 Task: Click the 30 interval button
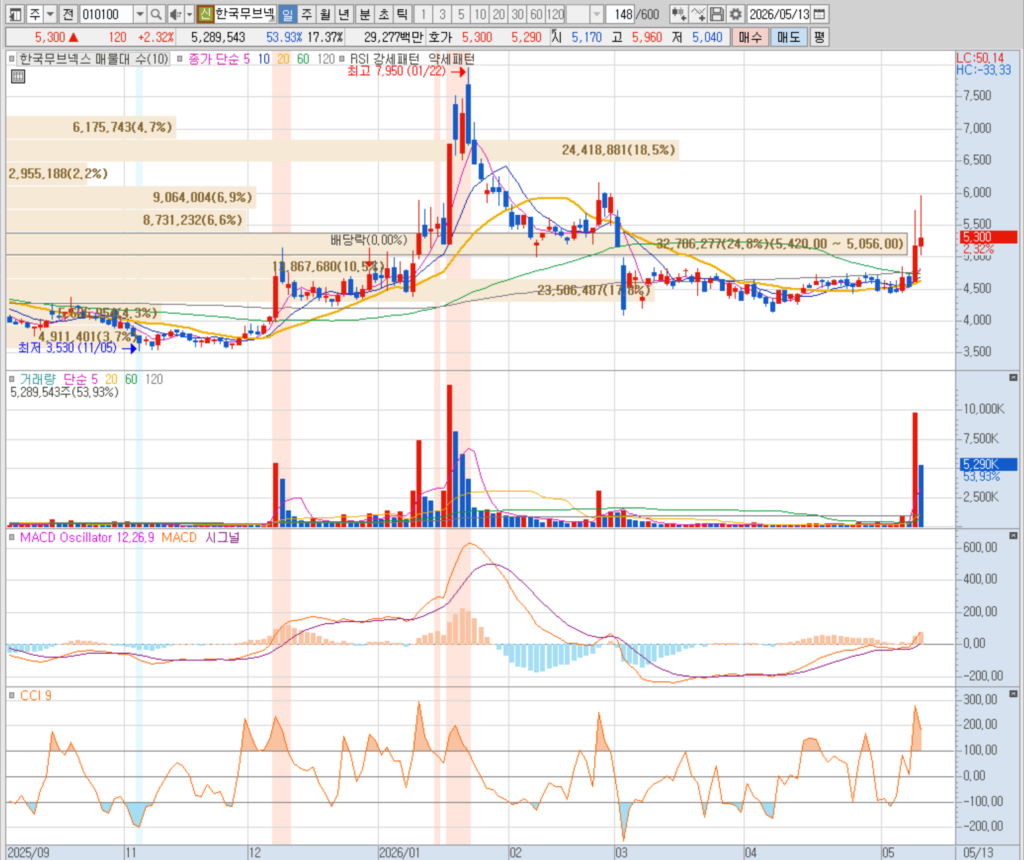(x=518, y=14)
